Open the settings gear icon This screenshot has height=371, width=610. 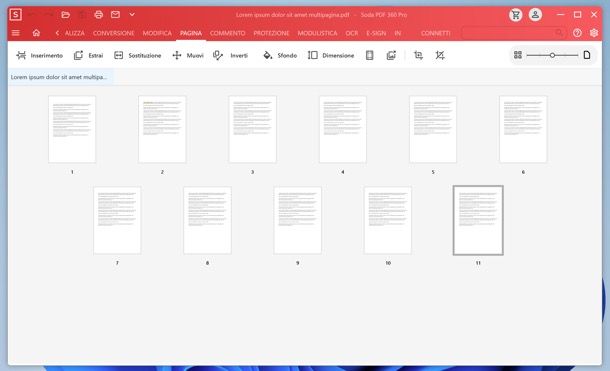coord(594,33)
